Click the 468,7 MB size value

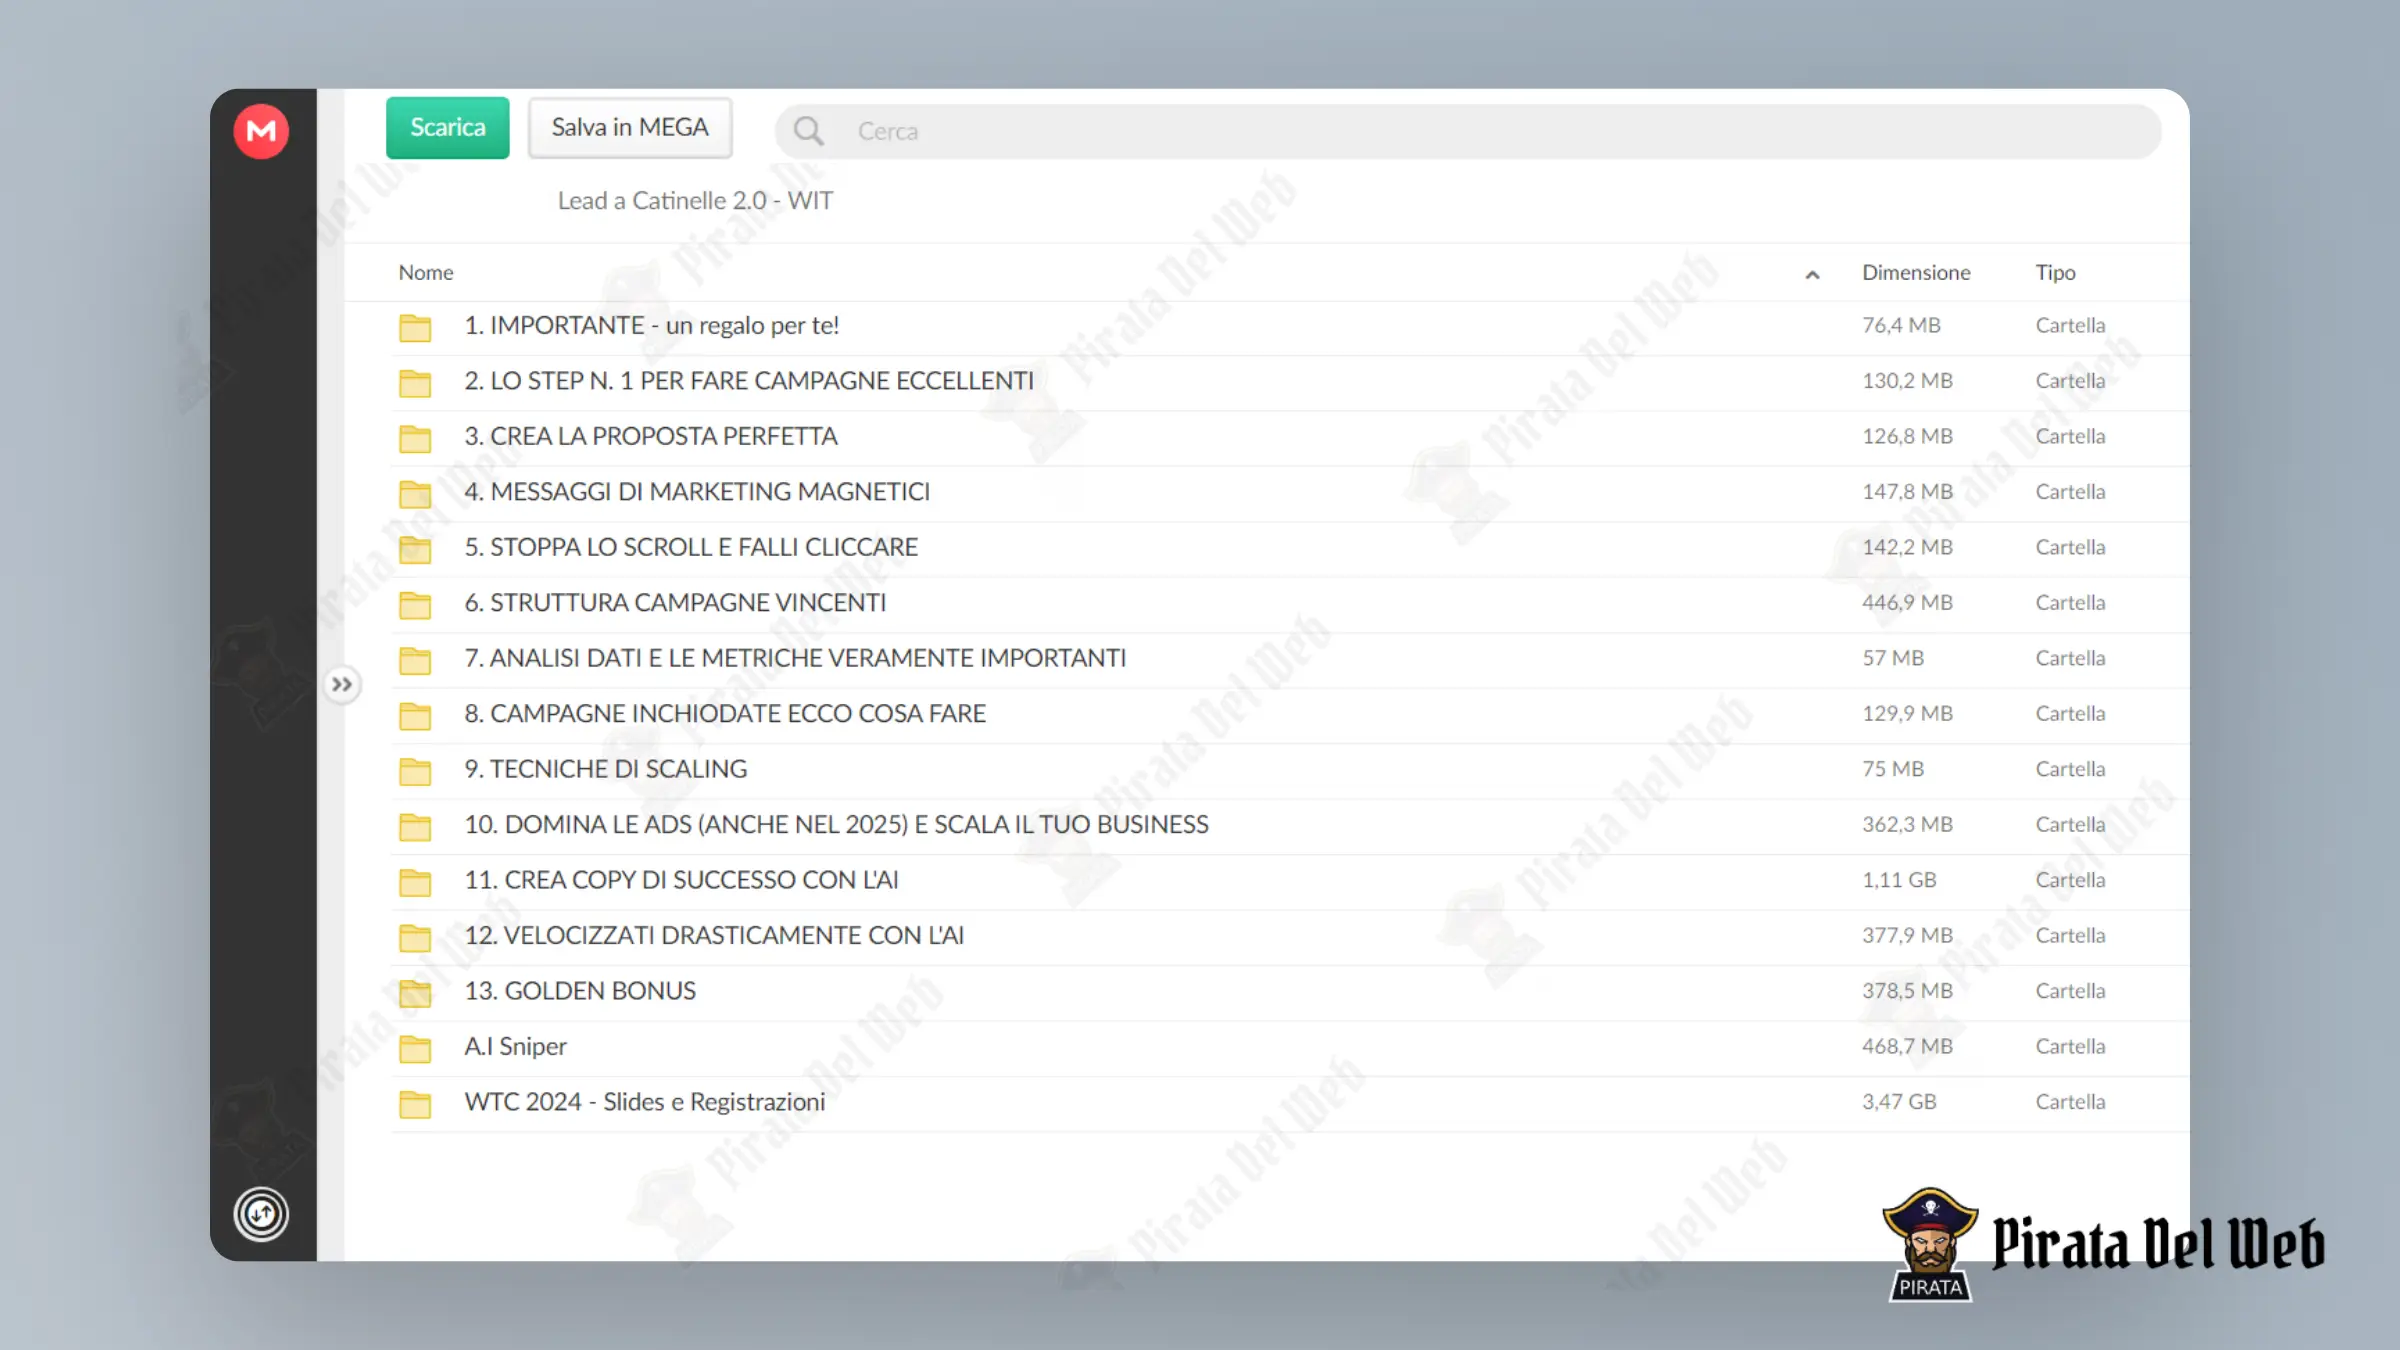tap(1907, 1047)
